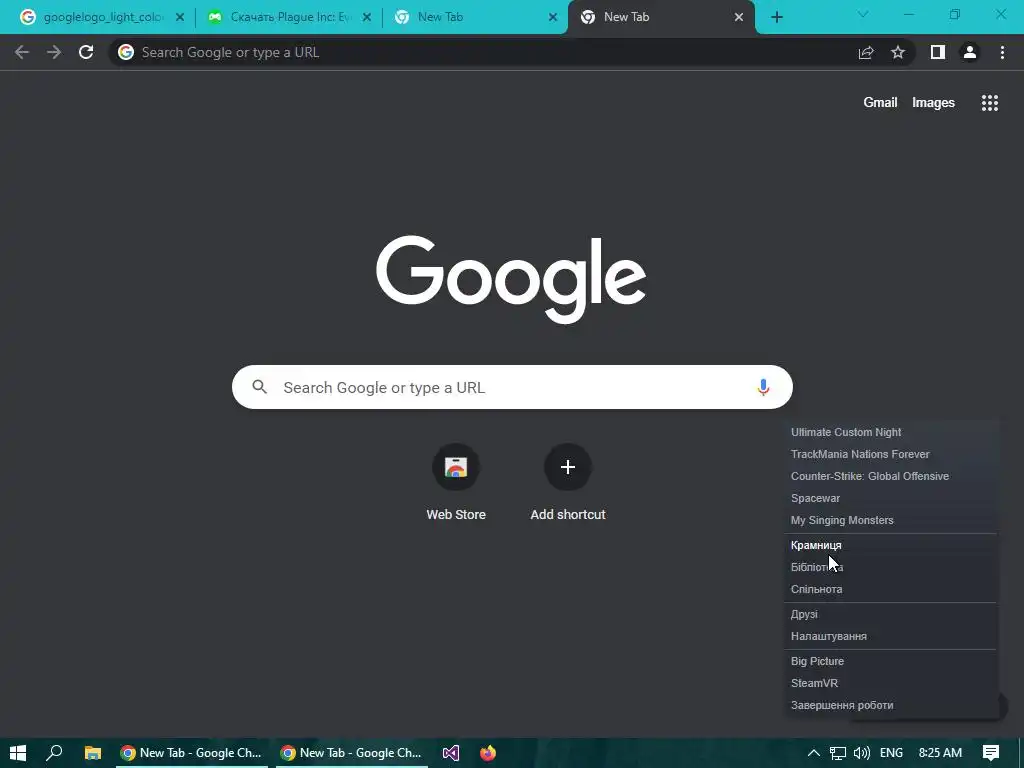Select SteamVR menu entry

point(891,683)
